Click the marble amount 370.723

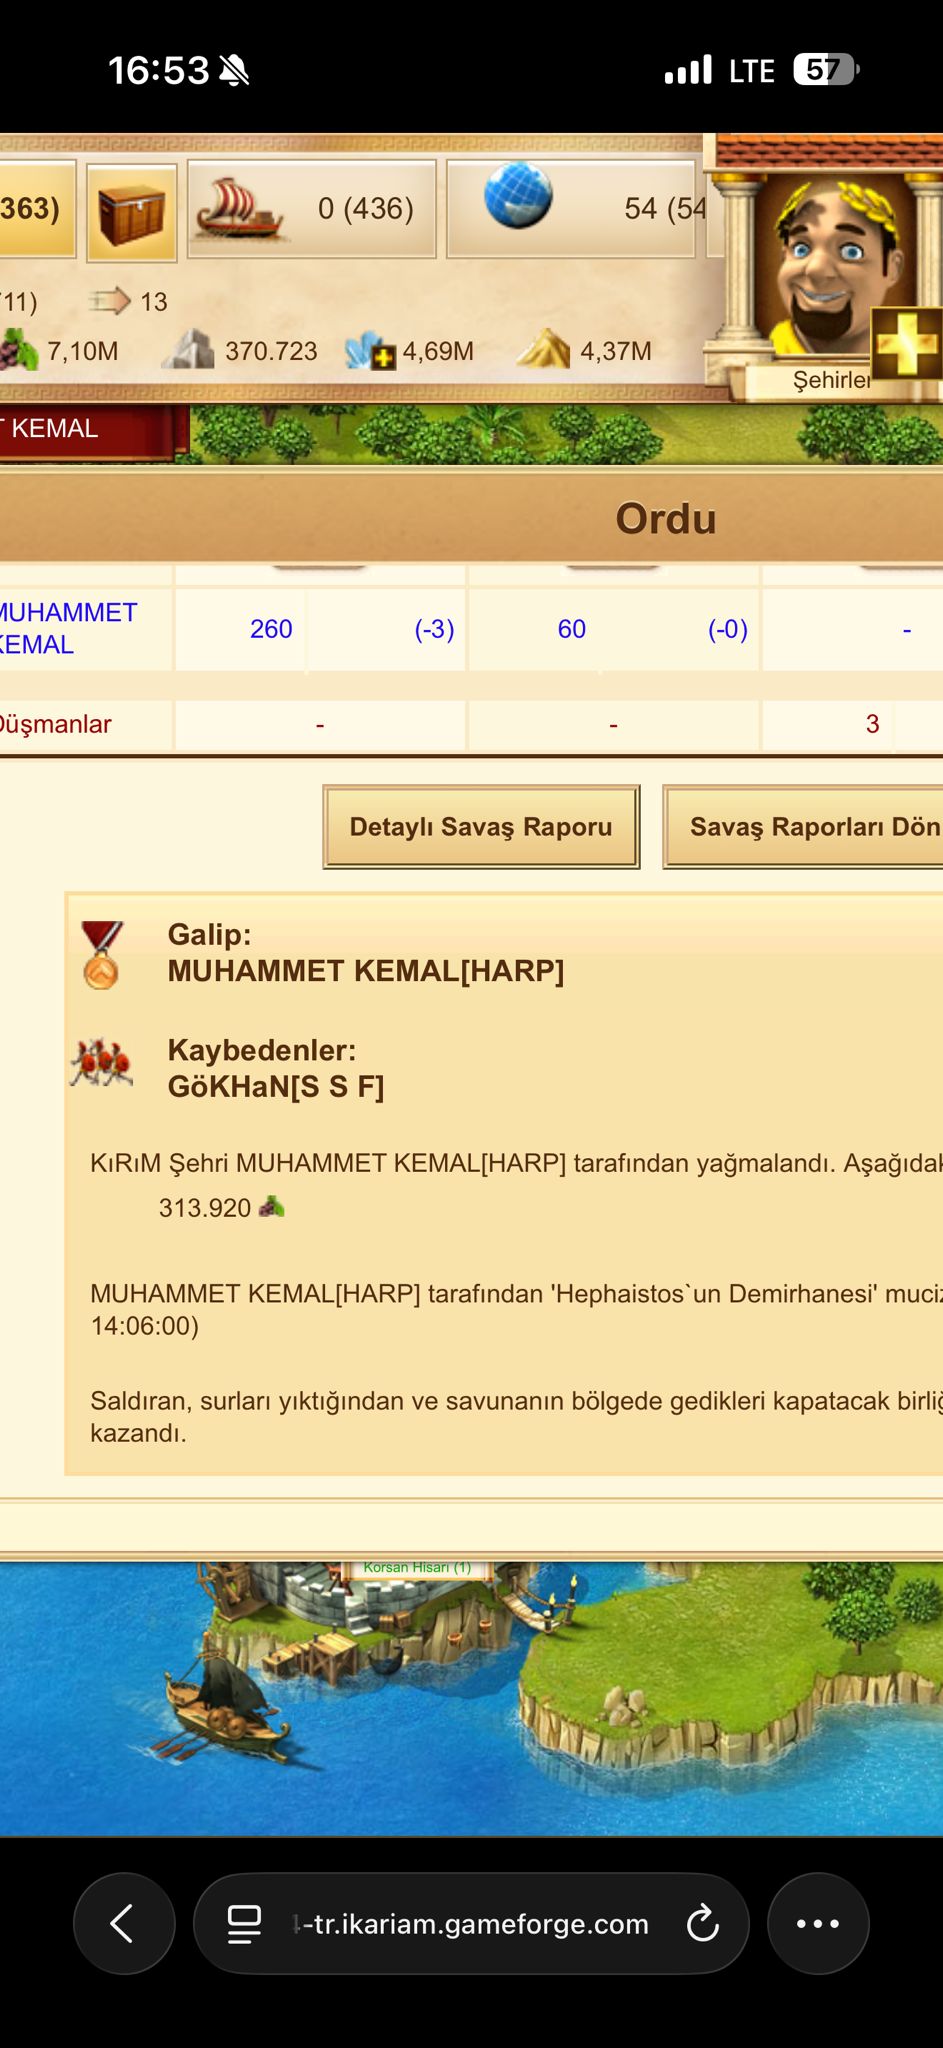click(x=271, y=351)
